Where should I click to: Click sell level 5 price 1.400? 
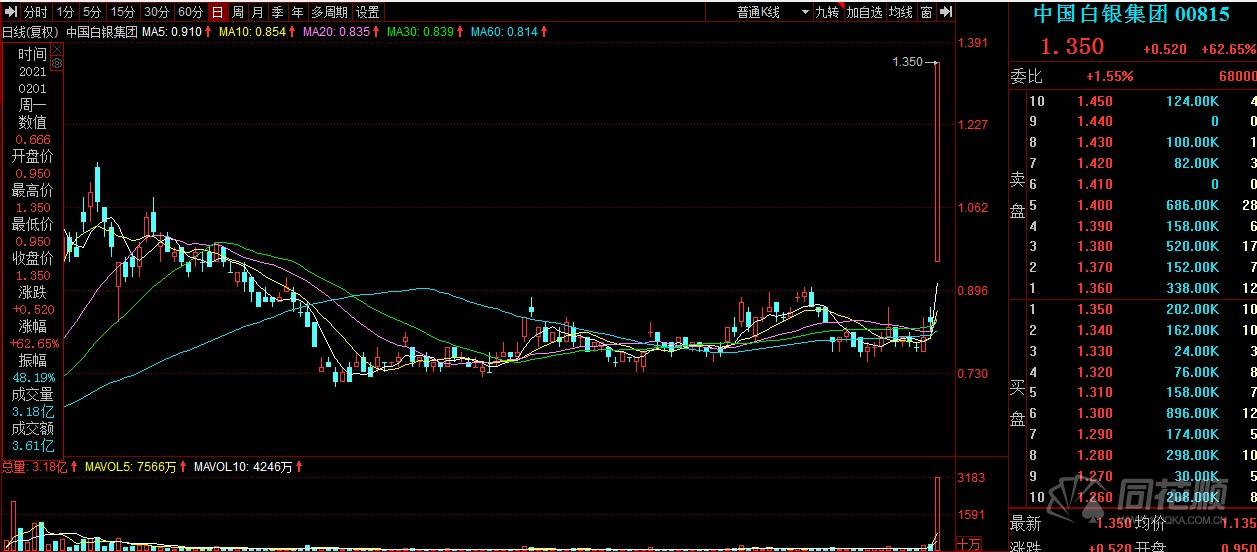1094,205
